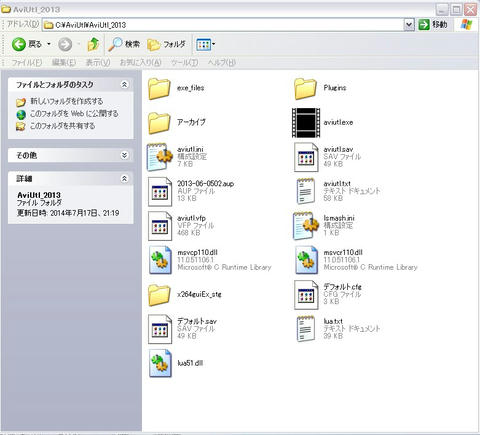Image resolution: width=480 pixels, height=435 pixels.
Task: Click 新しいフォルダを作成する link
Action: click(67, 101)
